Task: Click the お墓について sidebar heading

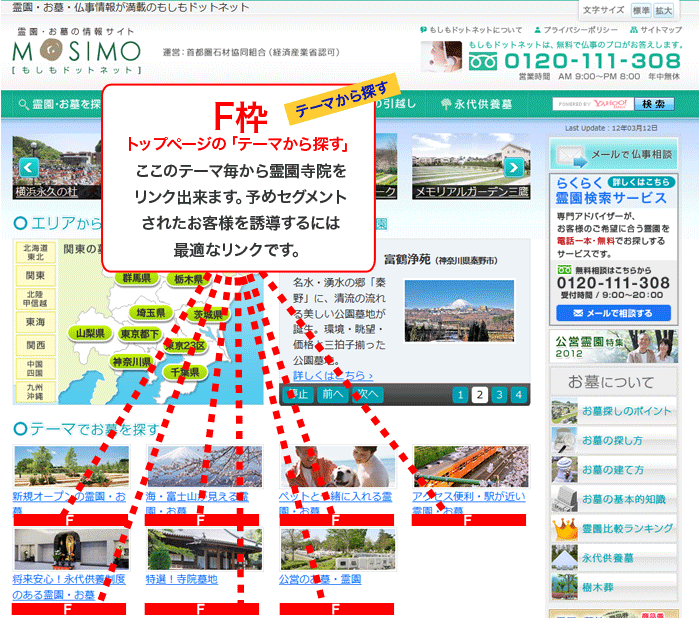Action: (x=611, y=382)
